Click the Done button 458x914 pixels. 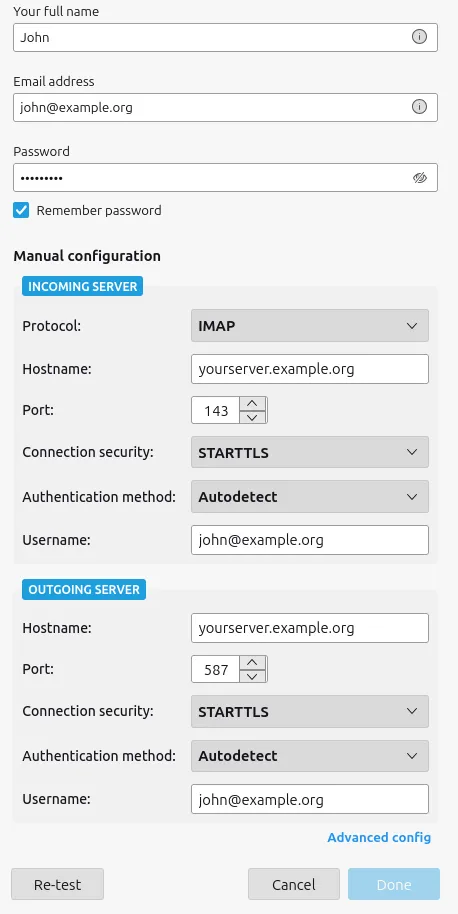tap(394, 884)
